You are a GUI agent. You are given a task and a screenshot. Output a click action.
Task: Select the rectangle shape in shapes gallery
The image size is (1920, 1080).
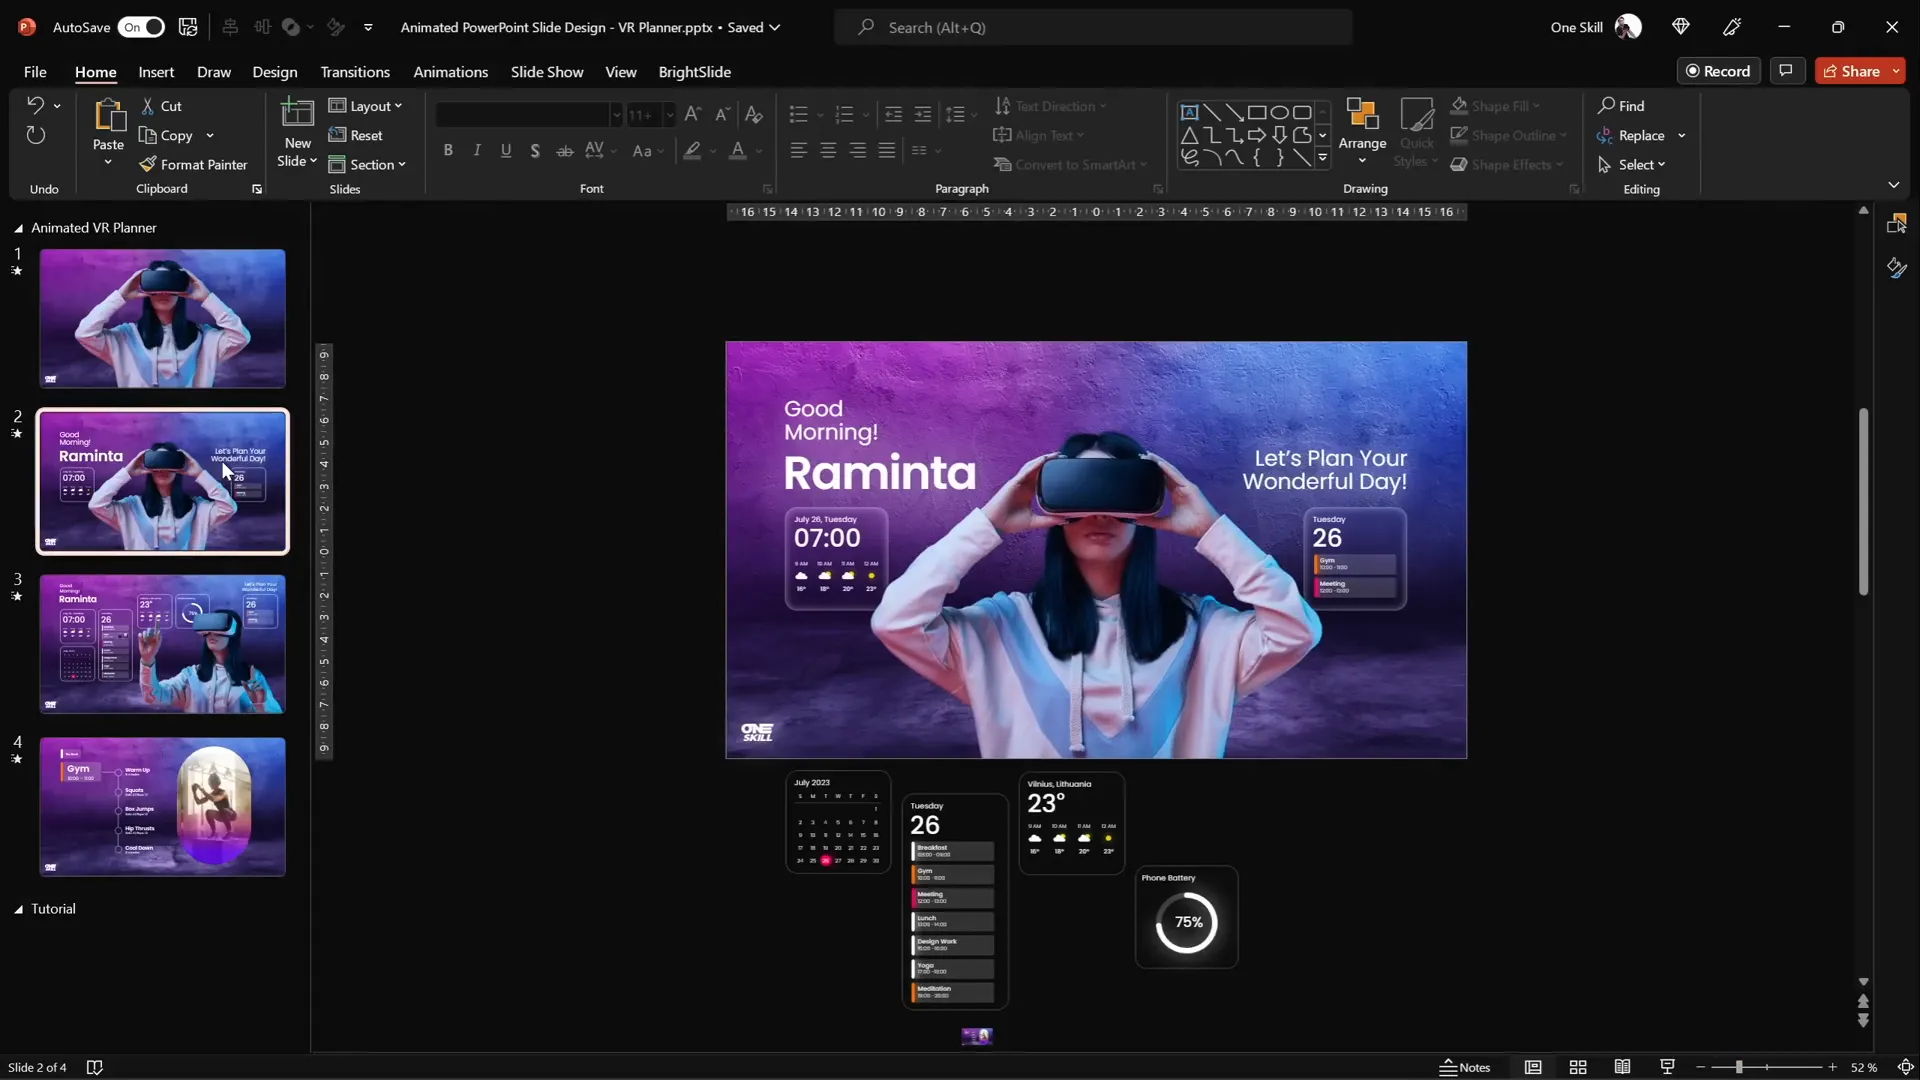tap(1257, 112)
